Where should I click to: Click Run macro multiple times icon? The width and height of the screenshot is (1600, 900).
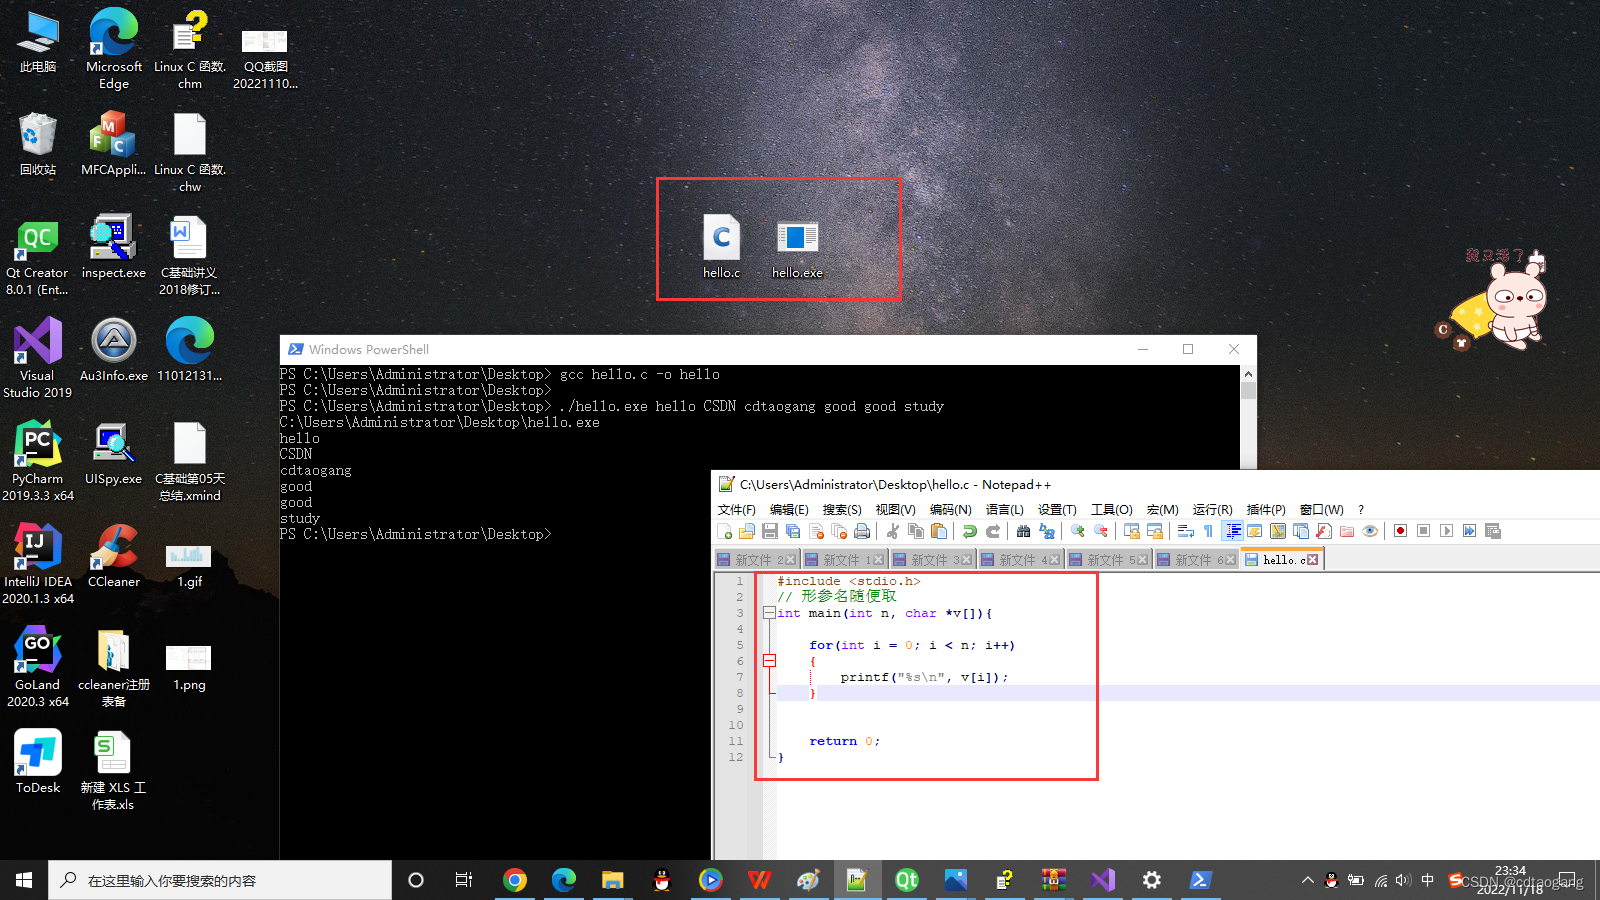[1470, 531]
